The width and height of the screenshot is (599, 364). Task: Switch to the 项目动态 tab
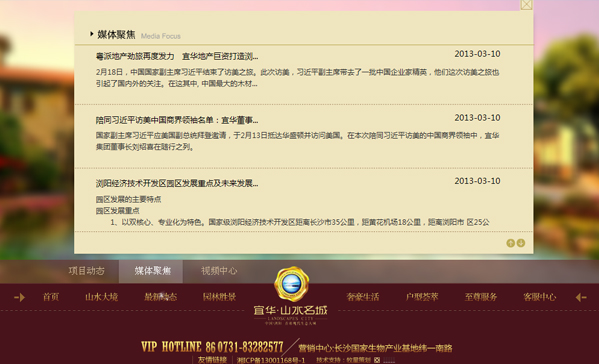click(x=86, y=271)
